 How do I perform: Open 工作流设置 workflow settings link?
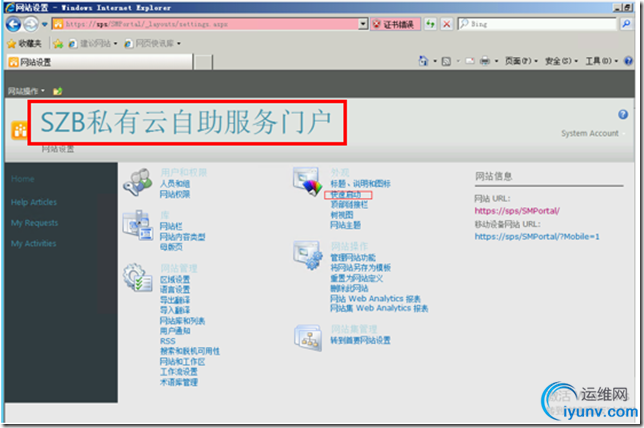click(x=179, y=372)
